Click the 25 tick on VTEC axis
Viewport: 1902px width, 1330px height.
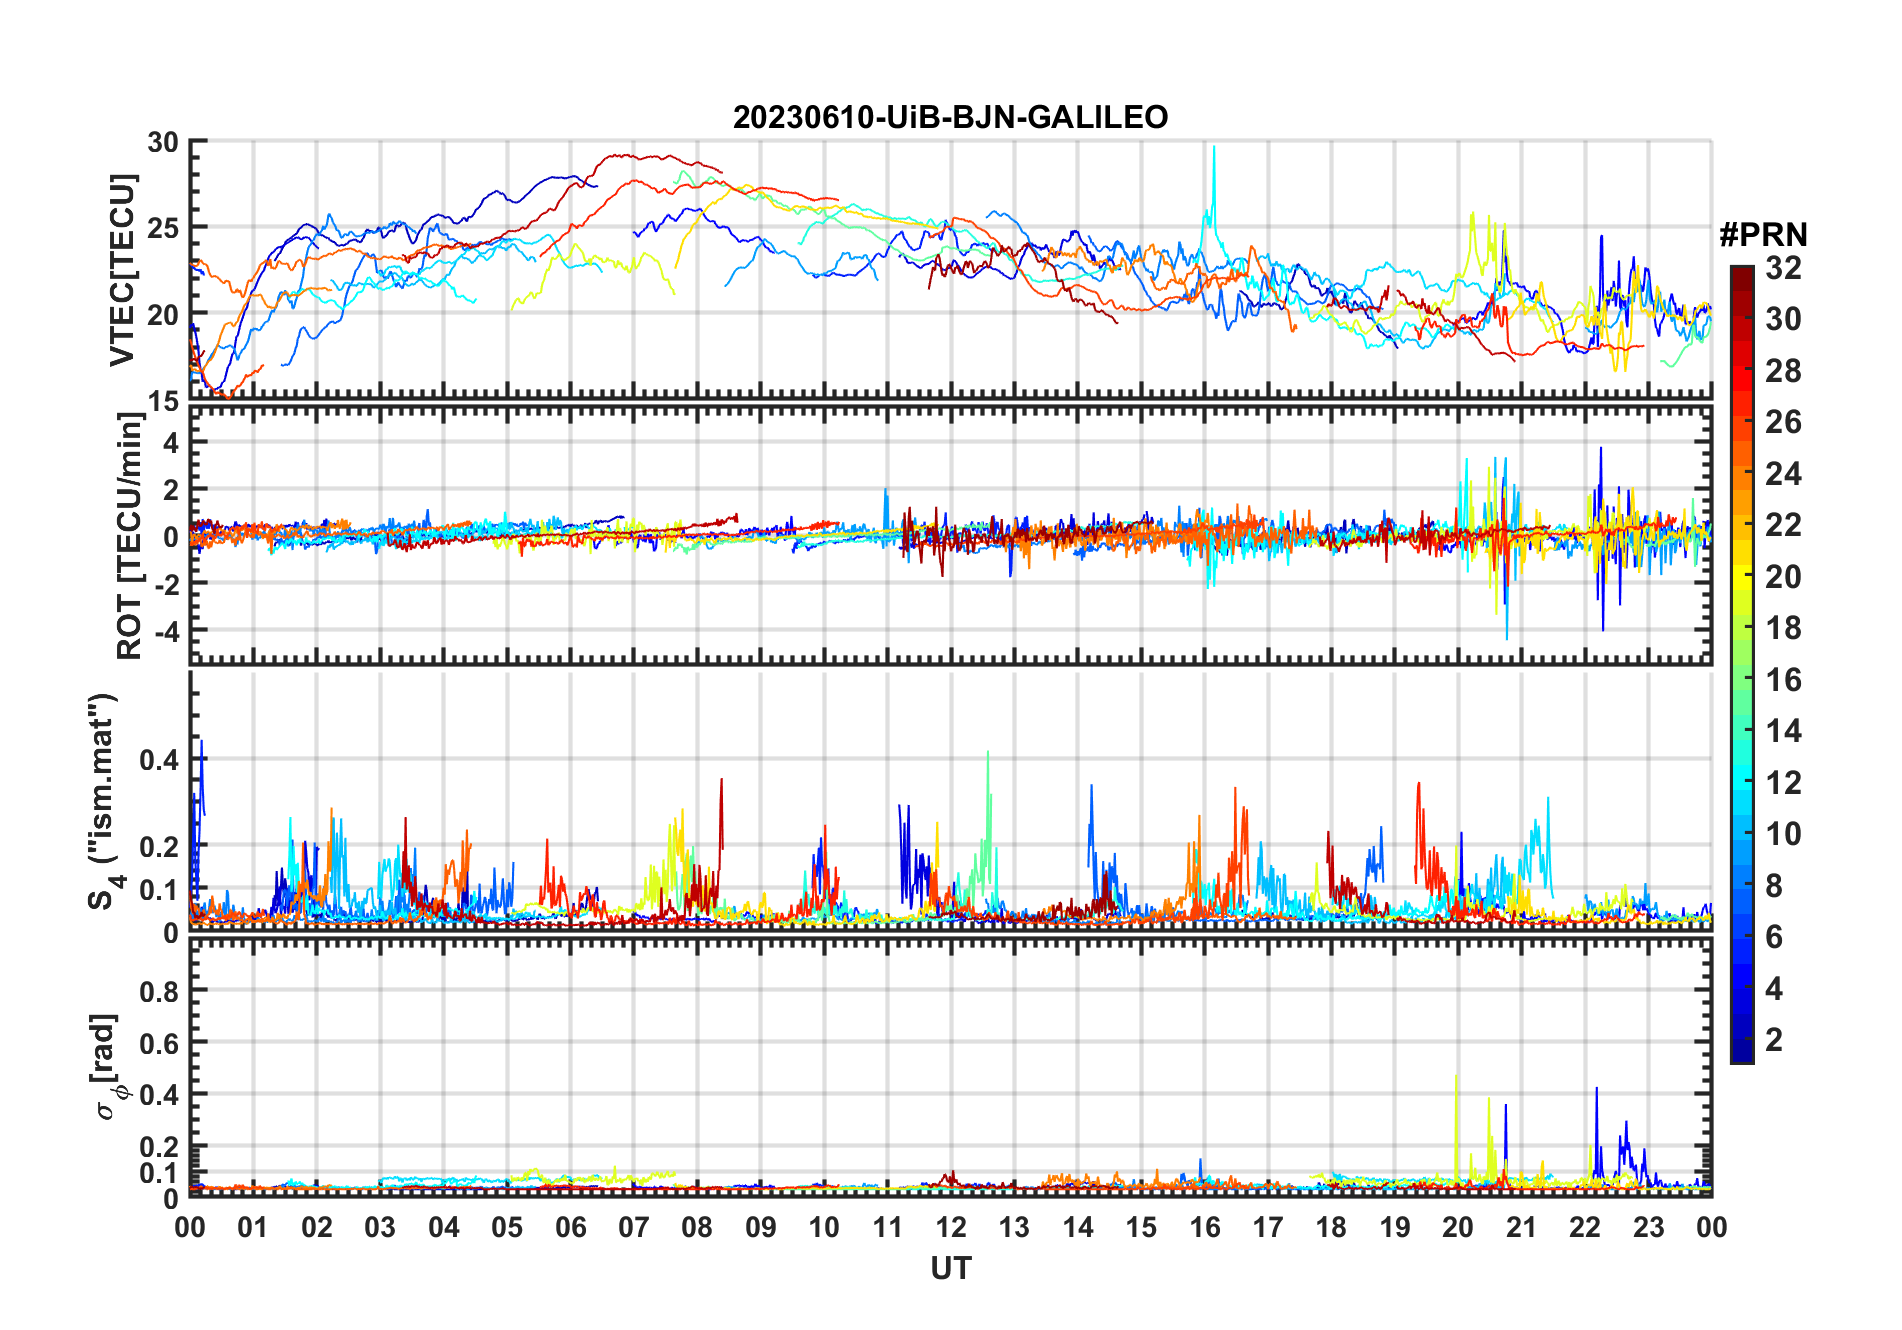[x=164, y=229]
